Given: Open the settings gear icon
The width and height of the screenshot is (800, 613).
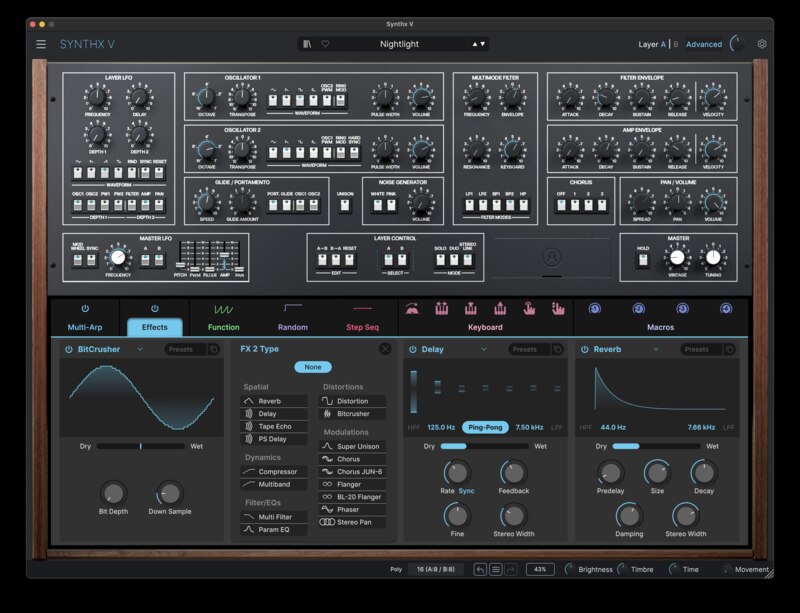Looking at the screenshot, I should (762, 44).
